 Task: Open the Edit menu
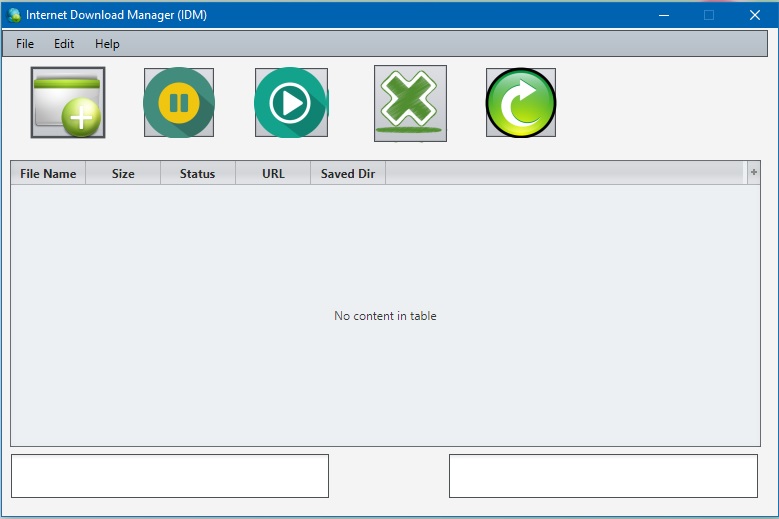click(x=64, y=44)
